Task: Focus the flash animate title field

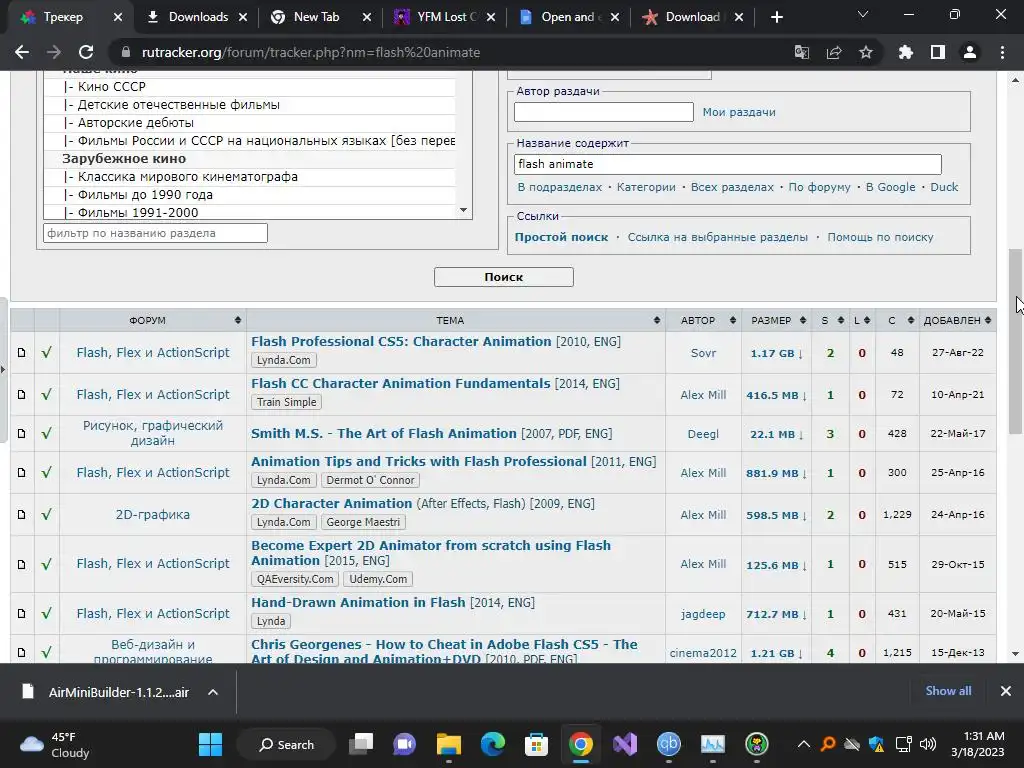Action: pyautogui.click(x=728, y=164)
